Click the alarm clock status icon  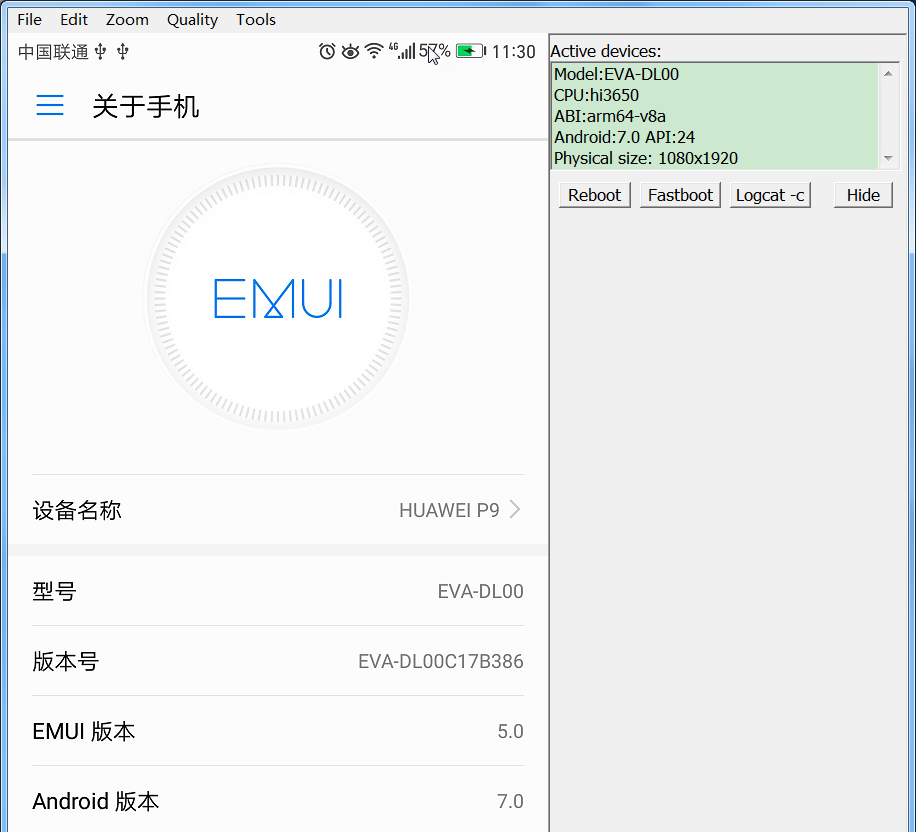pos(327,51)
